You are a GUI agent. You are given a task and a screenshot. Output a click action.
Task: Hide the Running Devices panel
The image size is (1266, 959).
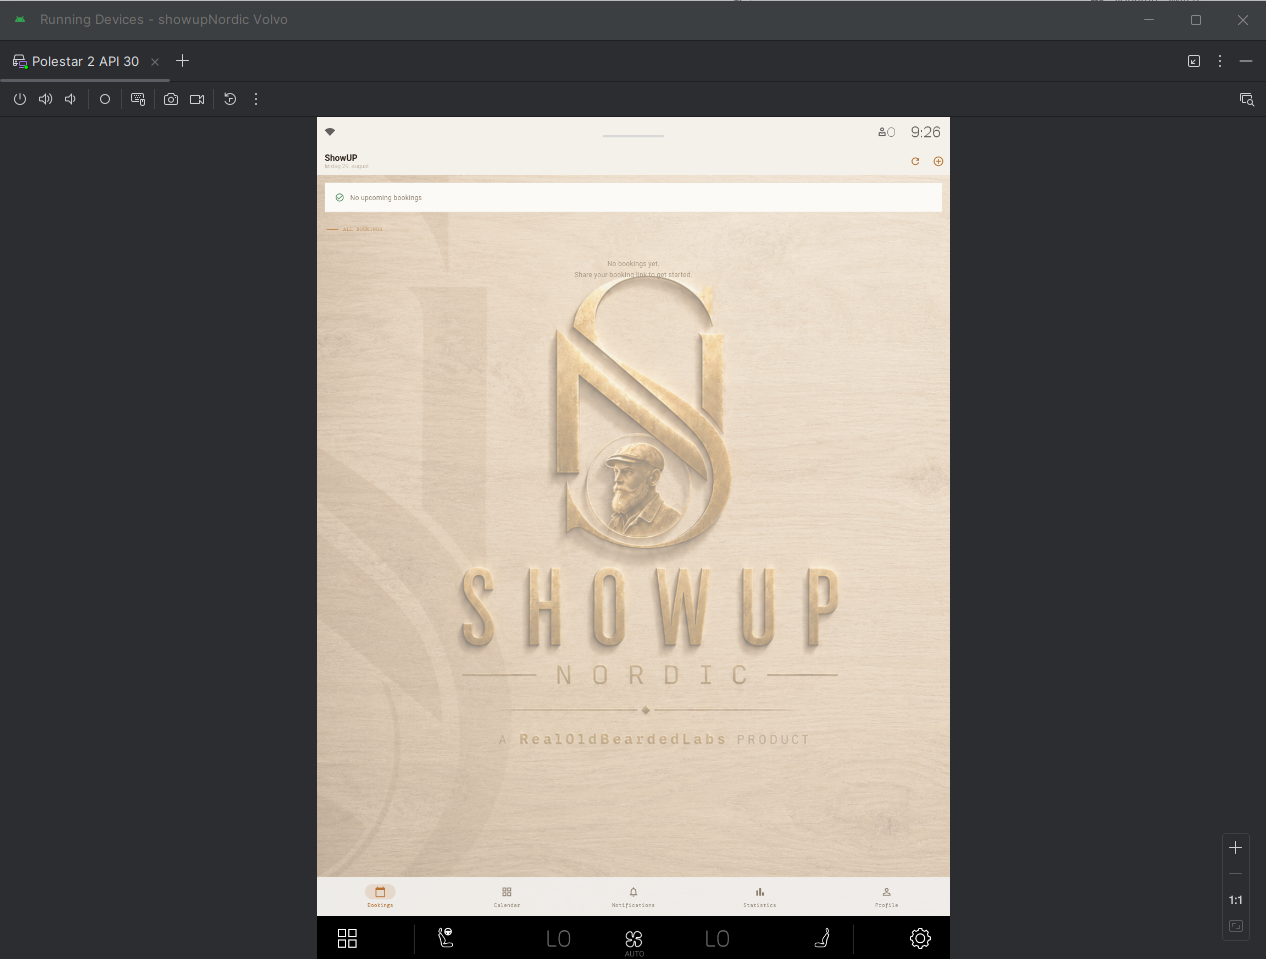(x=1246, y=61)
